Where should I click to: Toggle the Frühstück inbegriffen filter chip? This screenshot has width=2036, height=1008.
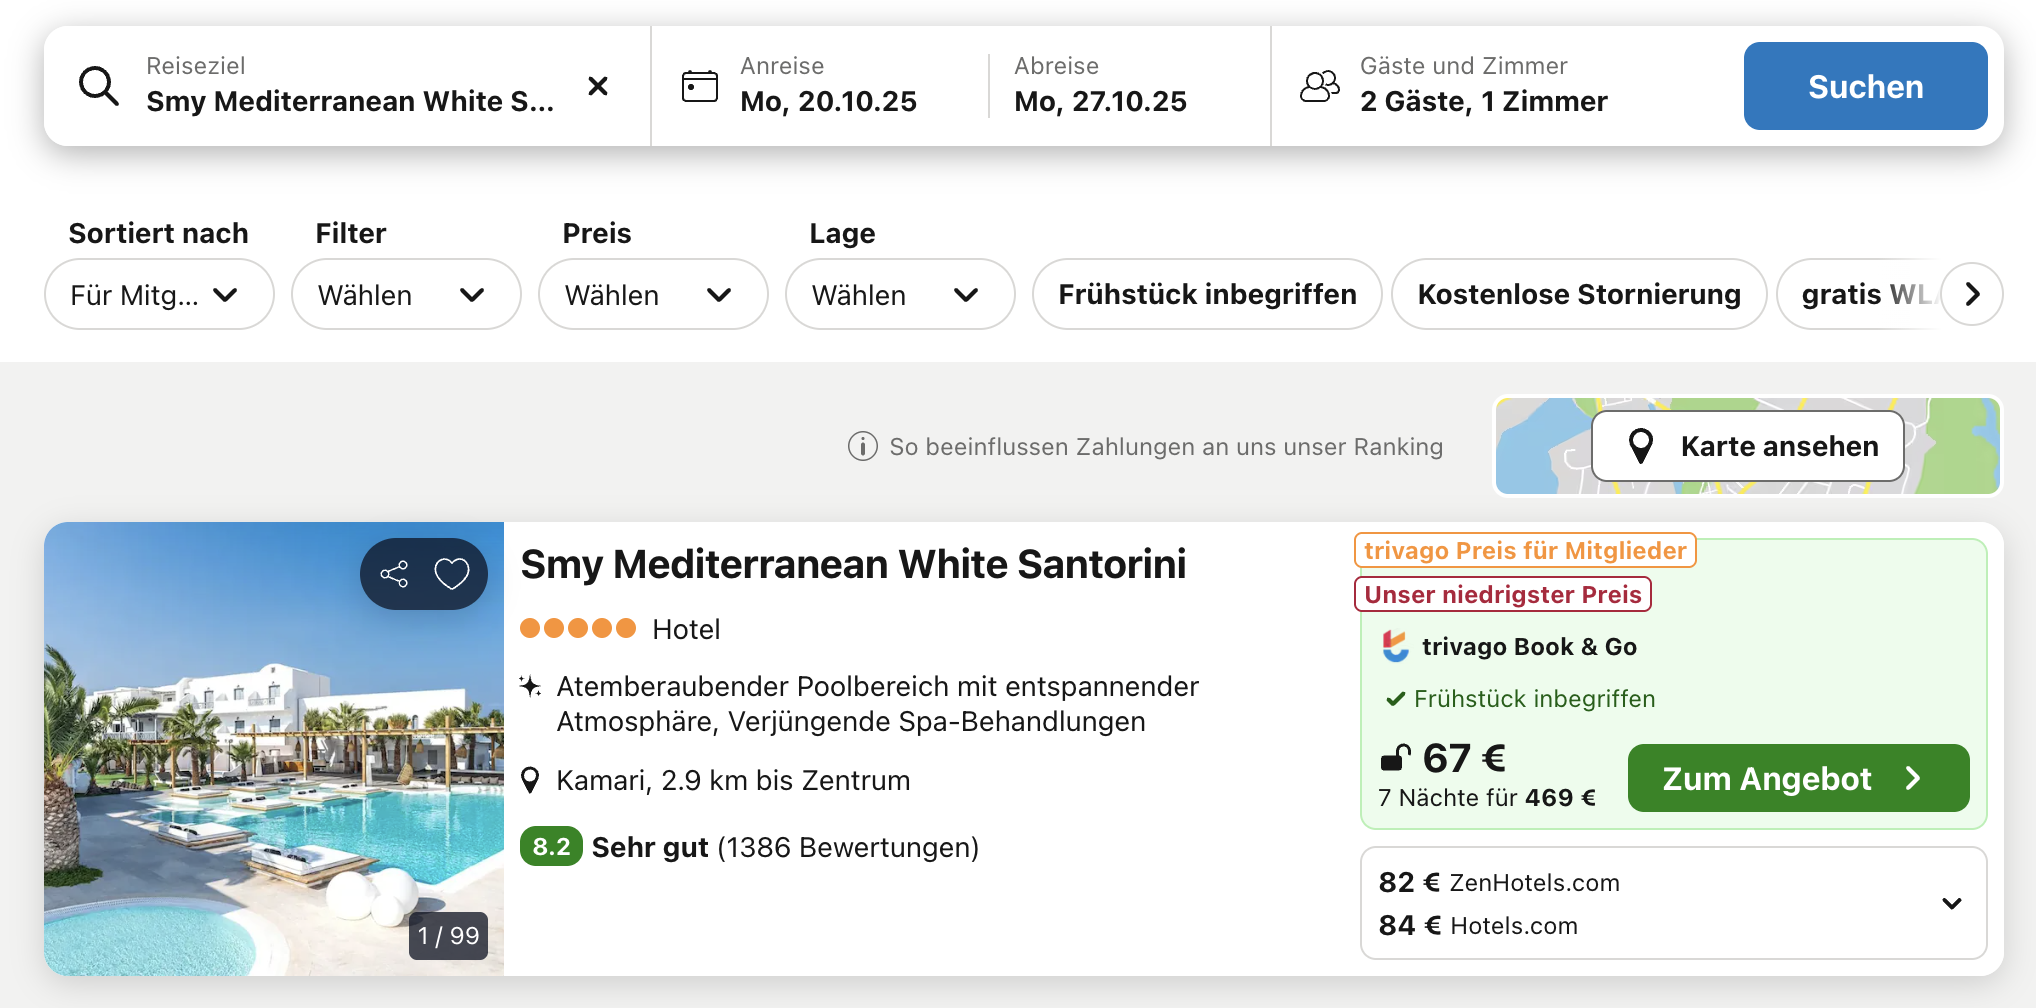pos(1207,294)
